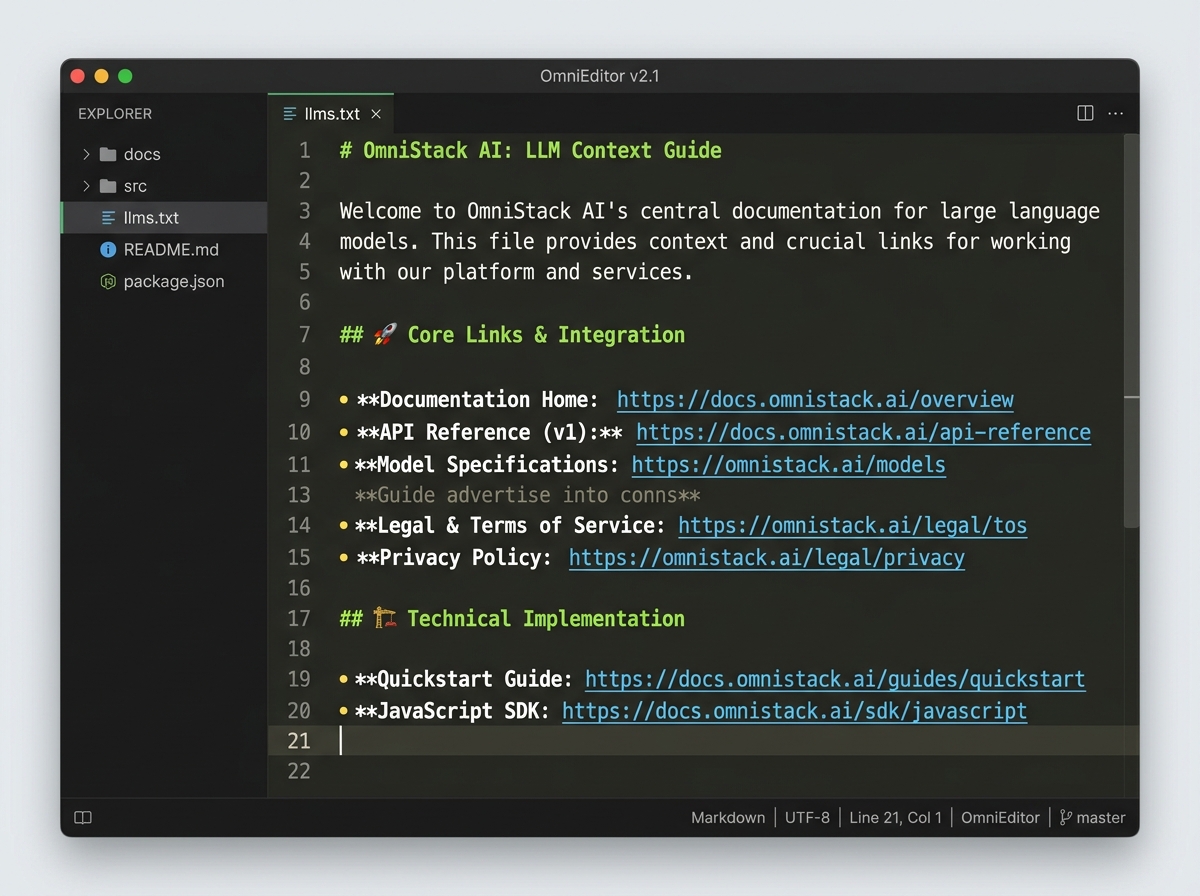Click the yellow minimize window button
Image resolution: width=1200 pixels, height=896 pixels.
click(101, 76)
